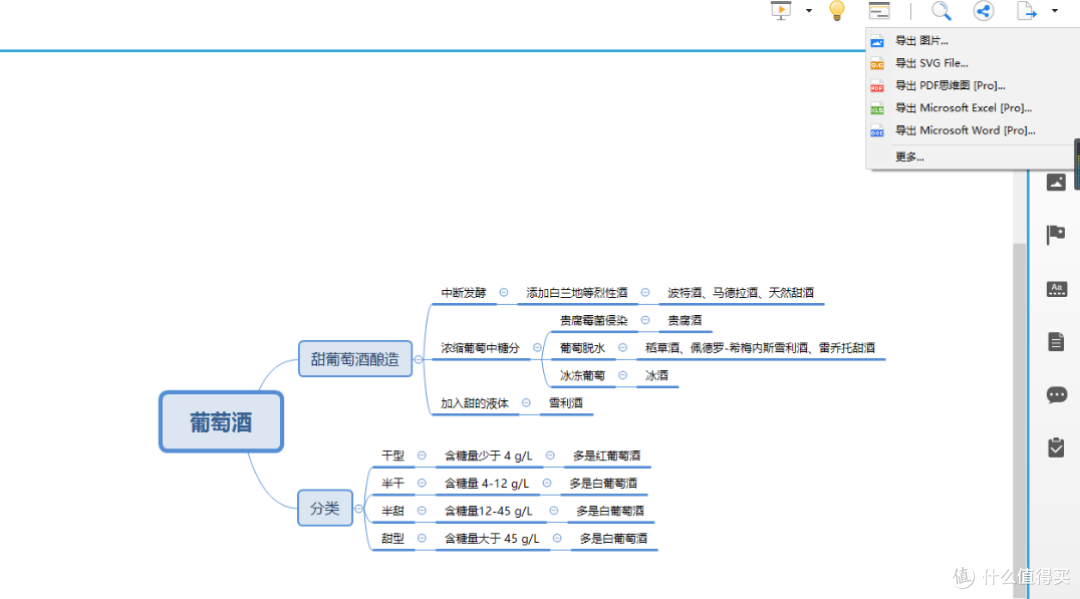Collapse the 含糖量少于 4 g/L subtopic
This screenshot has width=1080, height=599.
[550, 456]
